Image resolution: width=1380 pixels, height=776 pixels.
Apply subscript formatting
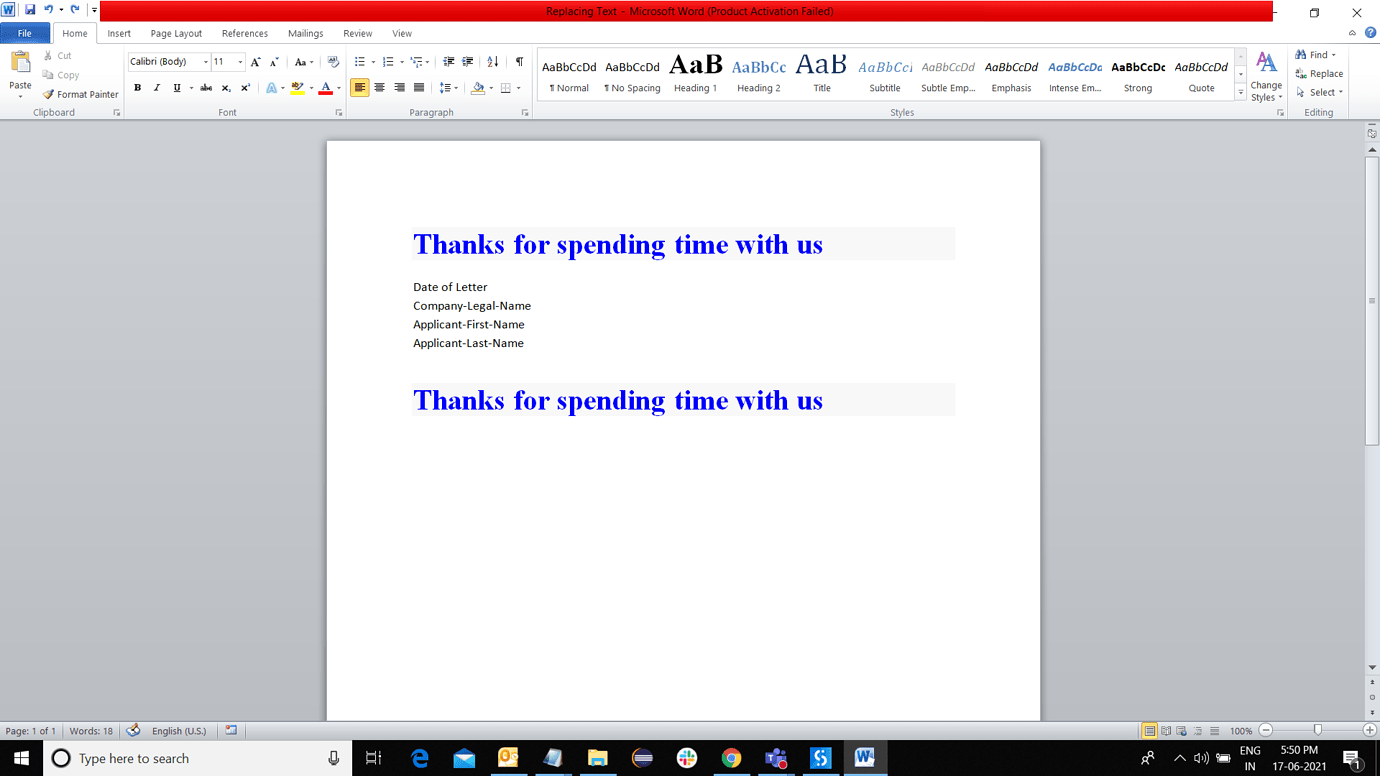pyautogui.click(x=225, y=88)
